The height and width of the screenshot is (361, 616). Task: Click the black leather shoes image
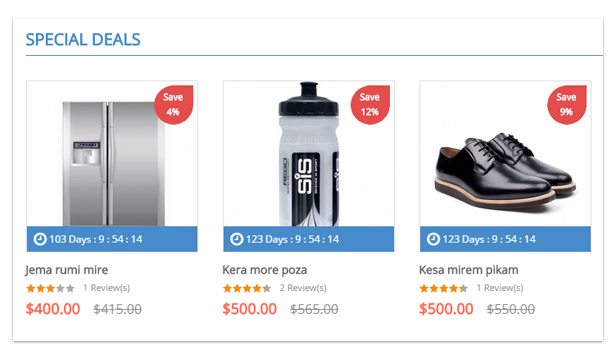pos(505,154)
